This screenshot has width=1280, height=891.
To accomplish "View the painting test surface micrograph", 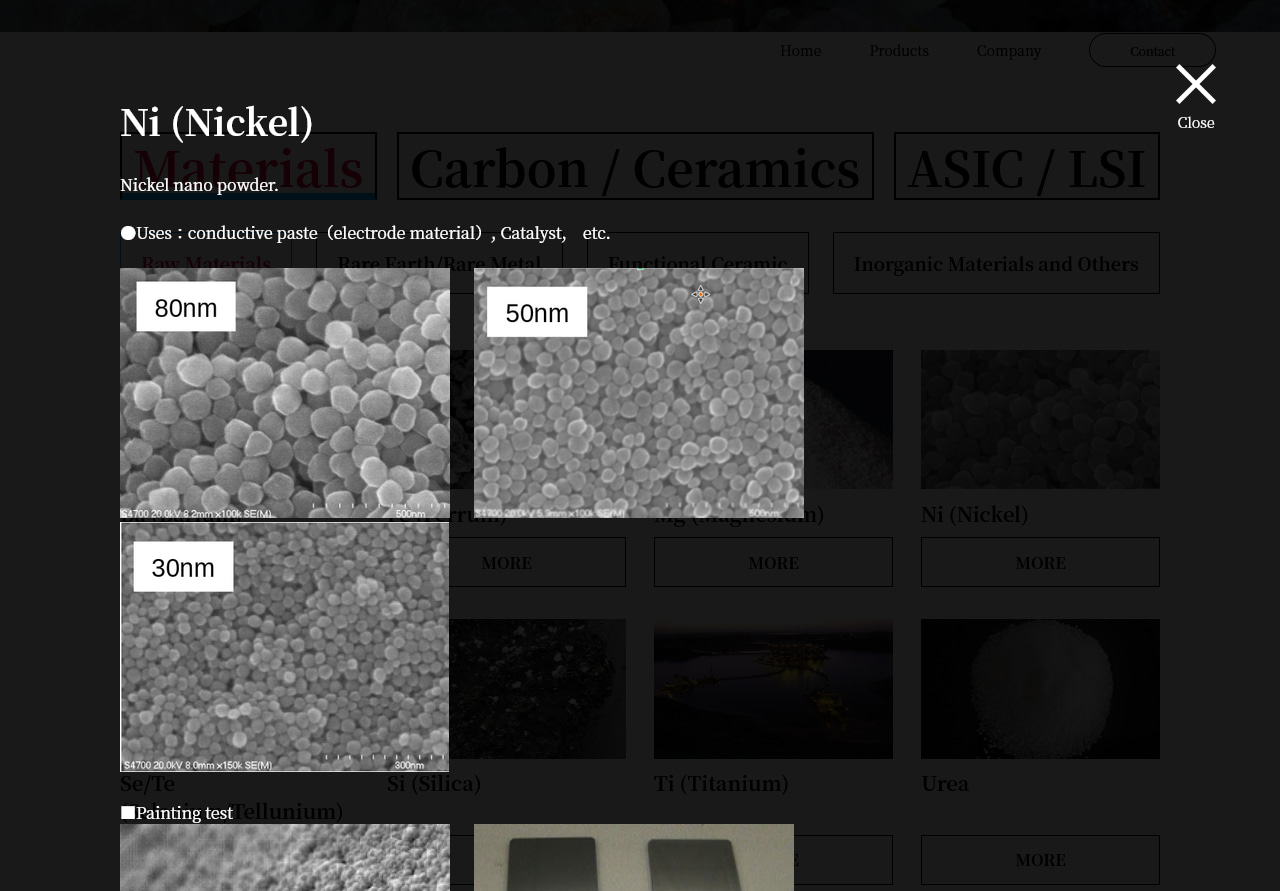I will tap(285, 857).
